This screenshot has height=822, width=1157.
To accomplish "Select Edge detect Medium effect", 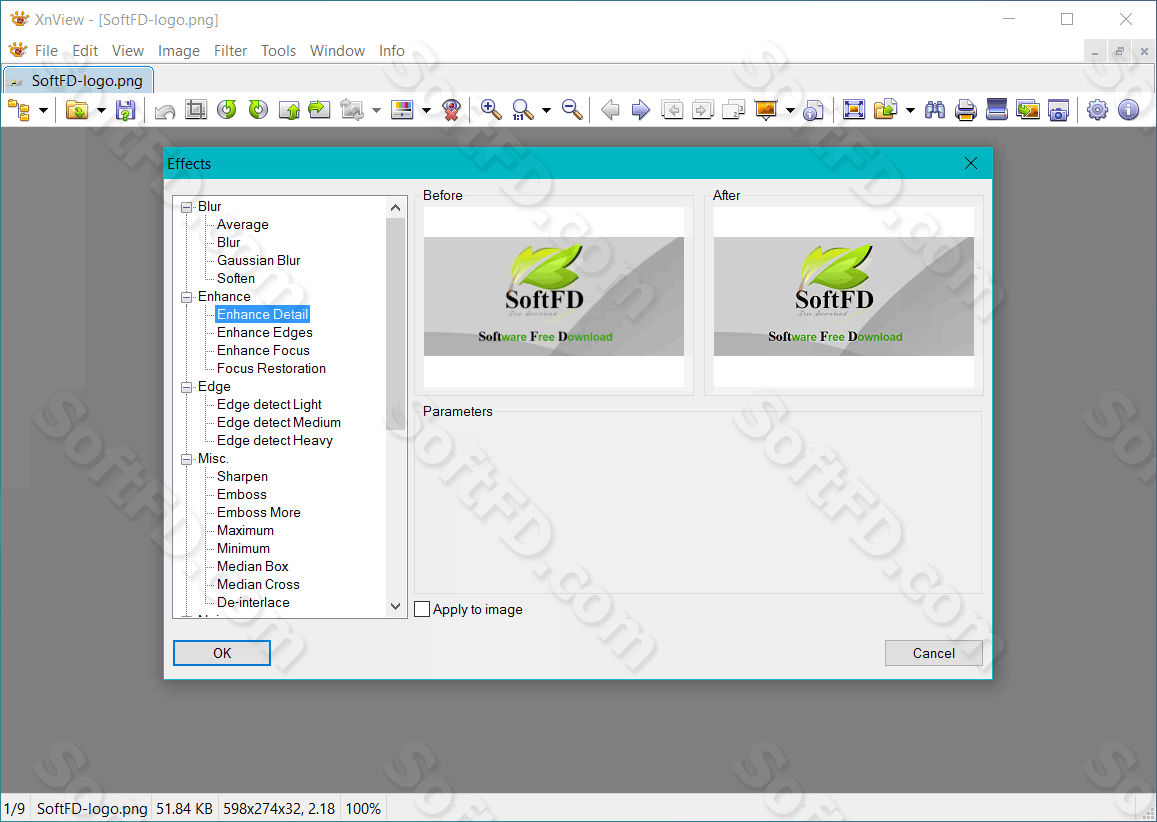I will [278, 423].
